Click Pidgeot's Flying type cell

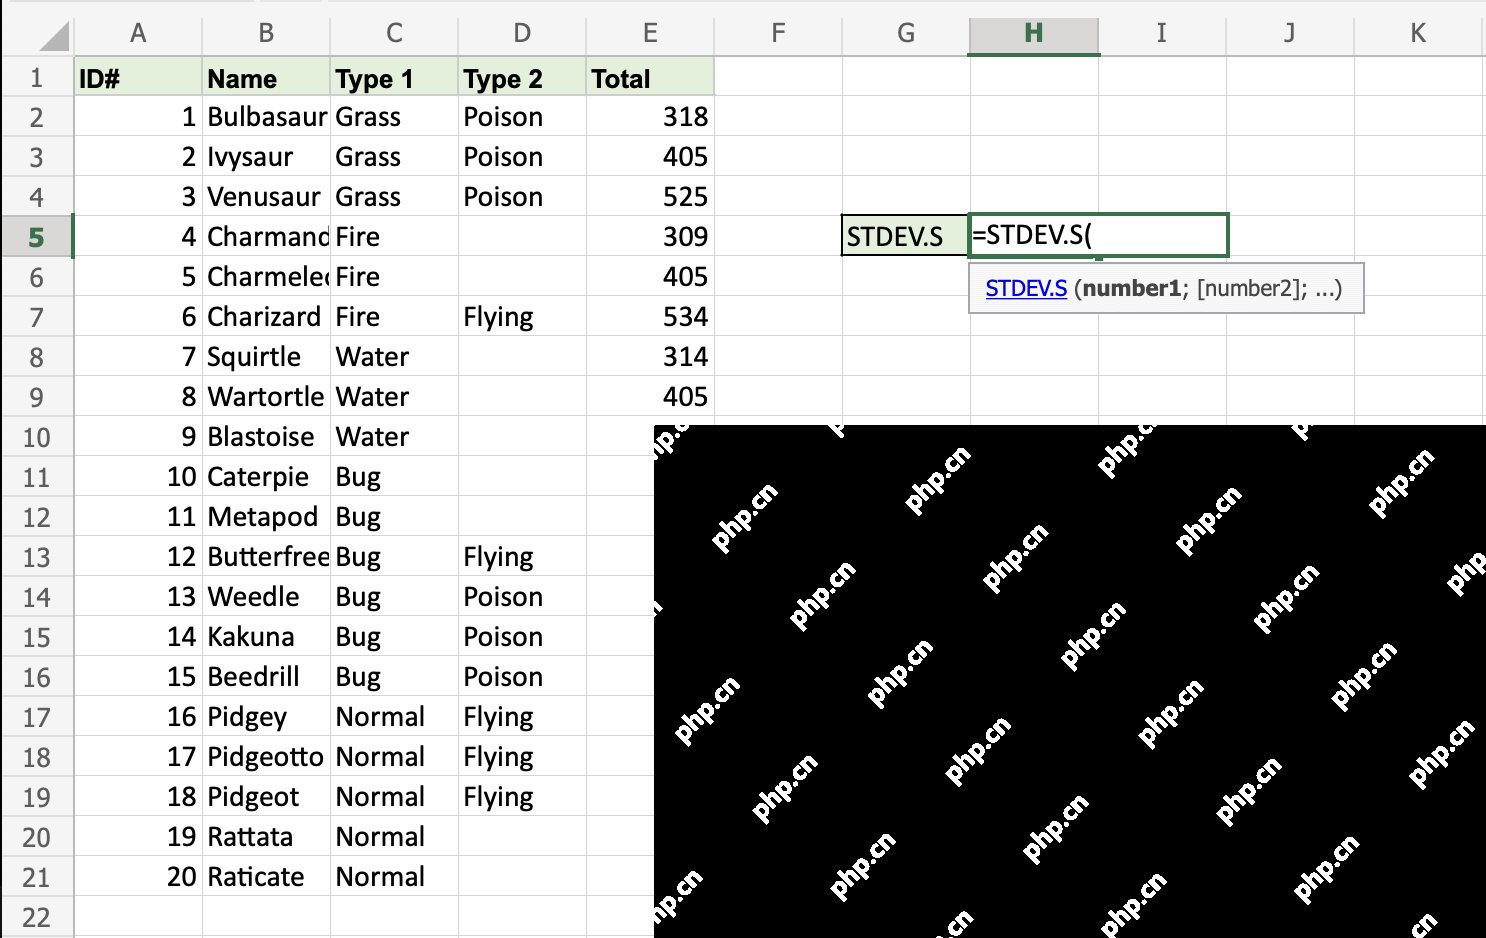coord(522,797)
